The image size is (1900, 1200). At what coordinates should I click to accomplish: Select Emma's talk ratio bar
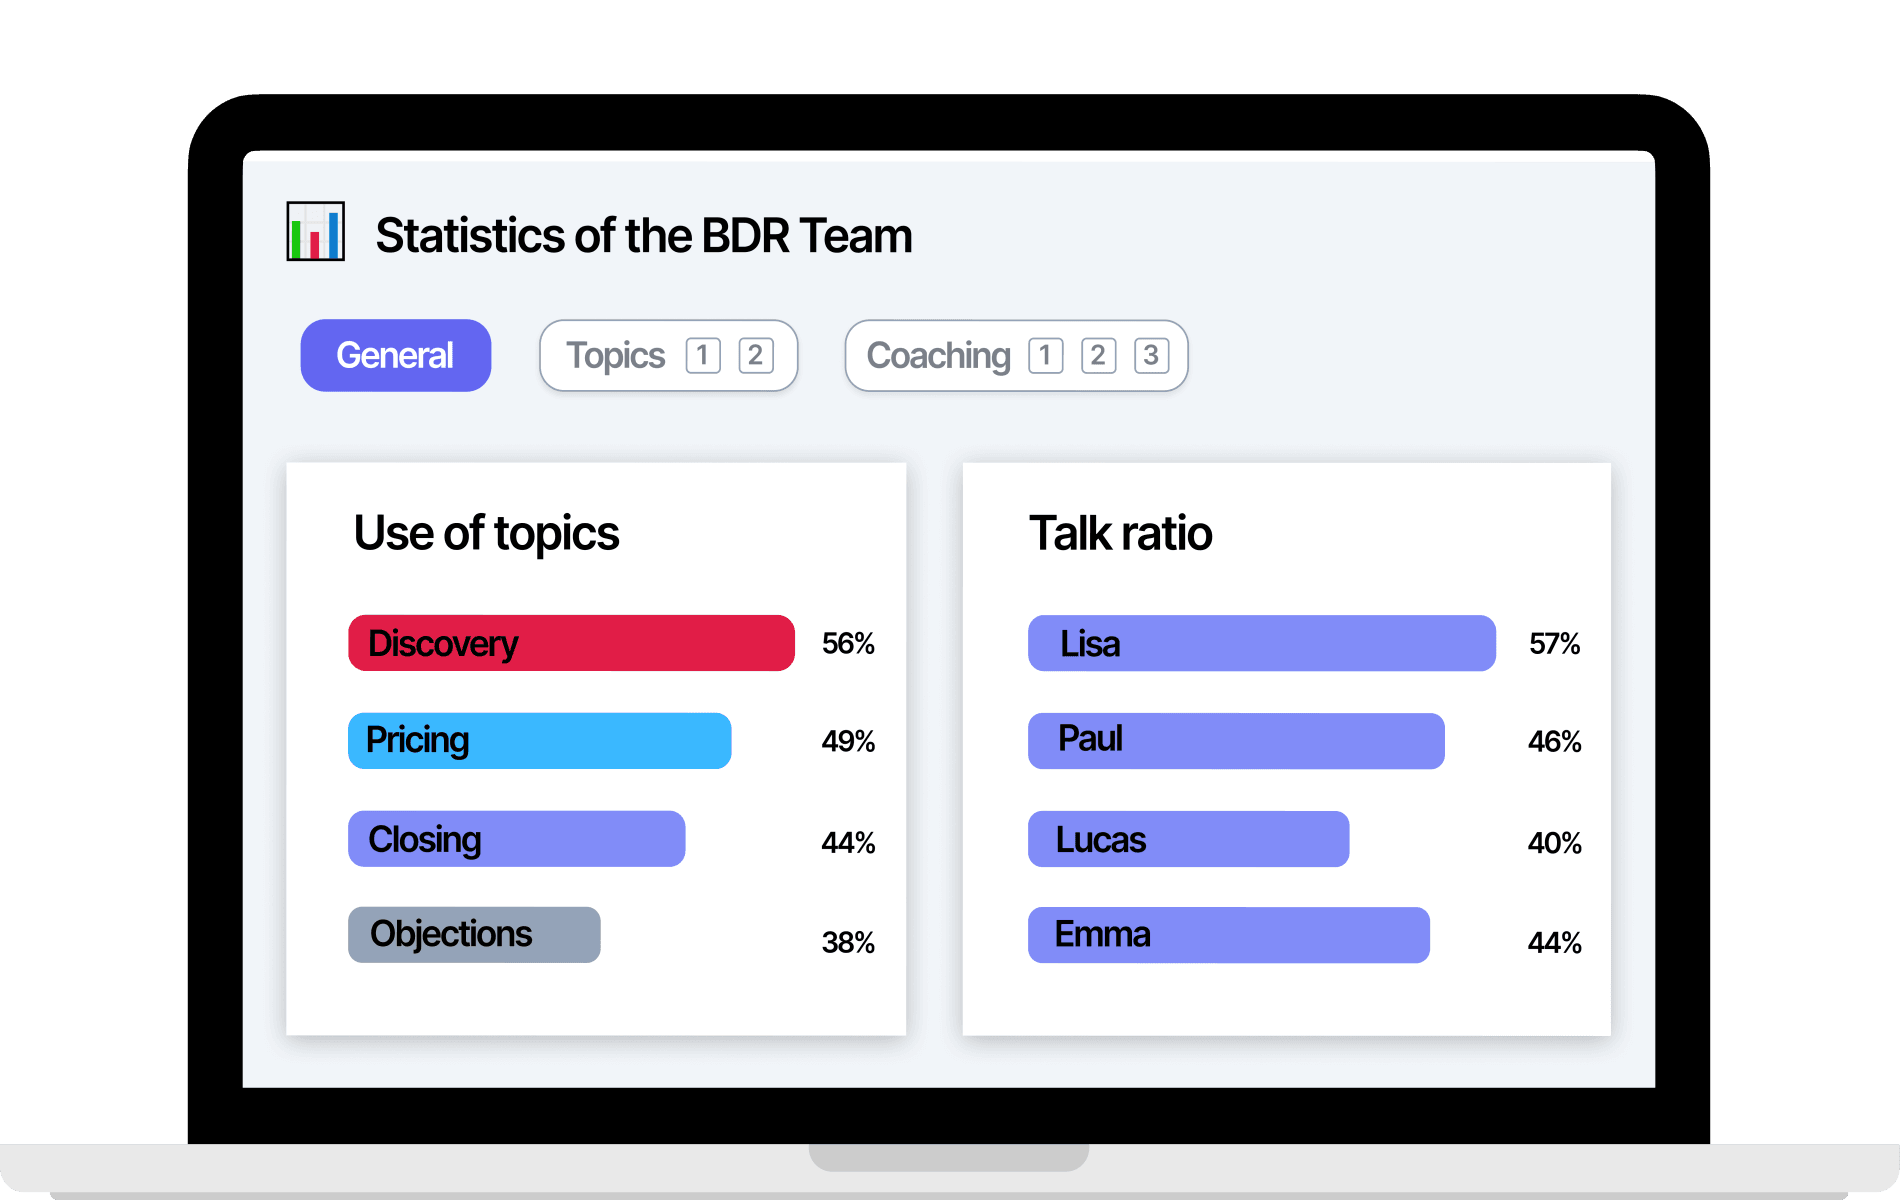coord(1228,934)
